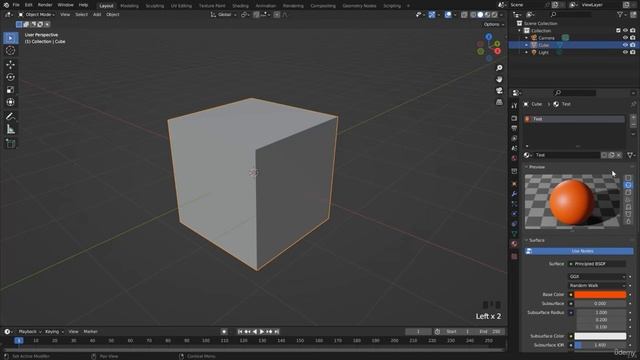Select sphere preview shape for material
This screenshot has height=360, width=640.
point(628,185)
